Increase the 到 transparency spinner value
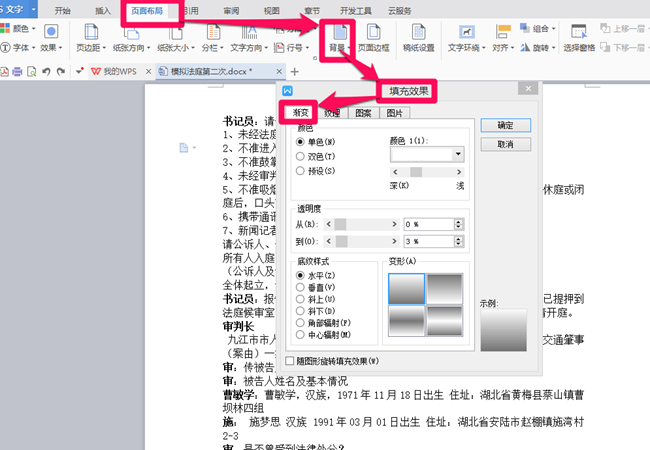 (458, 239)
